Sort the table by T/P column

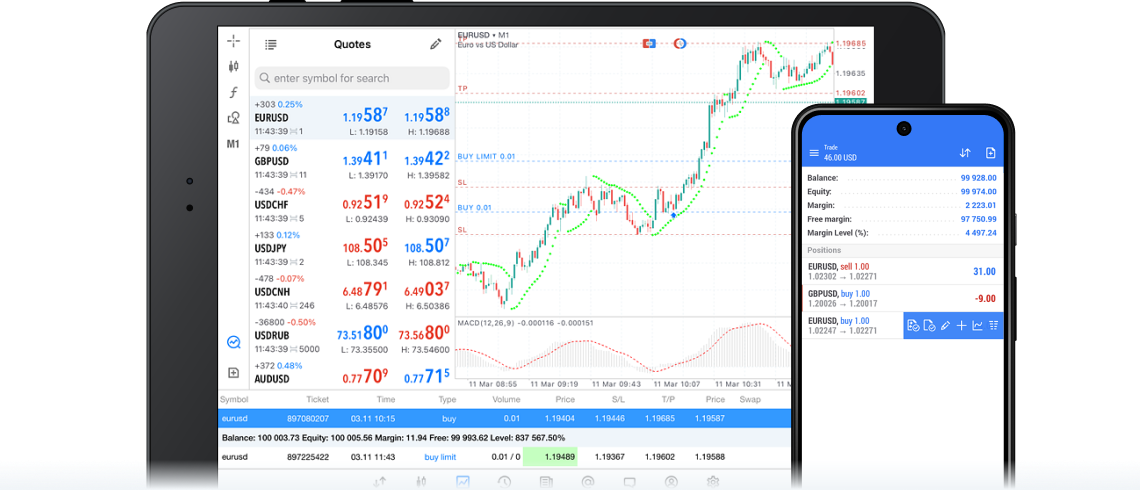click(x=668, y=399)
